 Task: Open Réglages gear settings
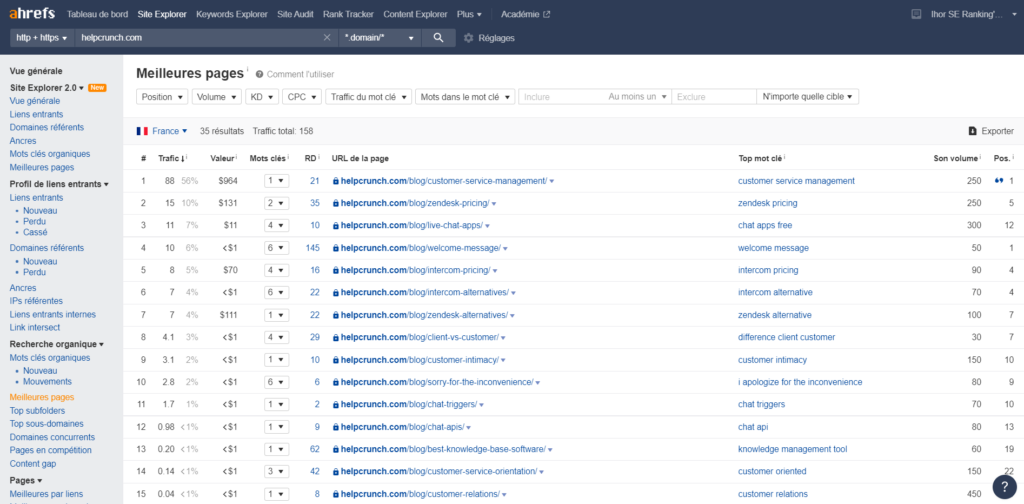pyautogui.click(x=468, y=38)
